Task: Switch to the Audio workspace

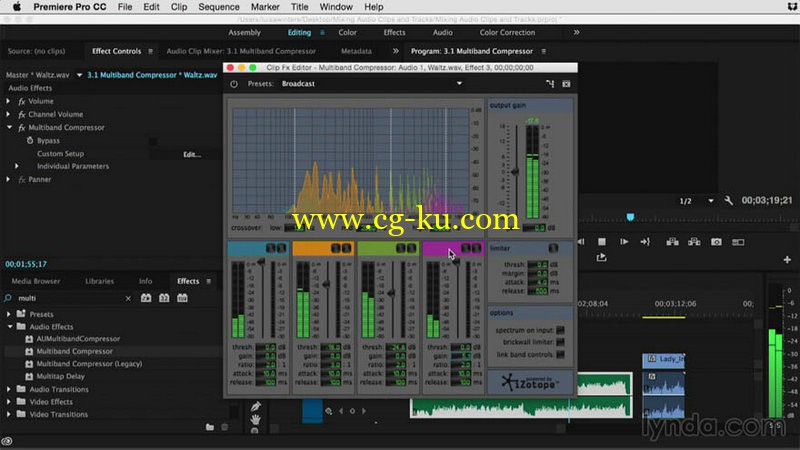Action: point(442,32)
